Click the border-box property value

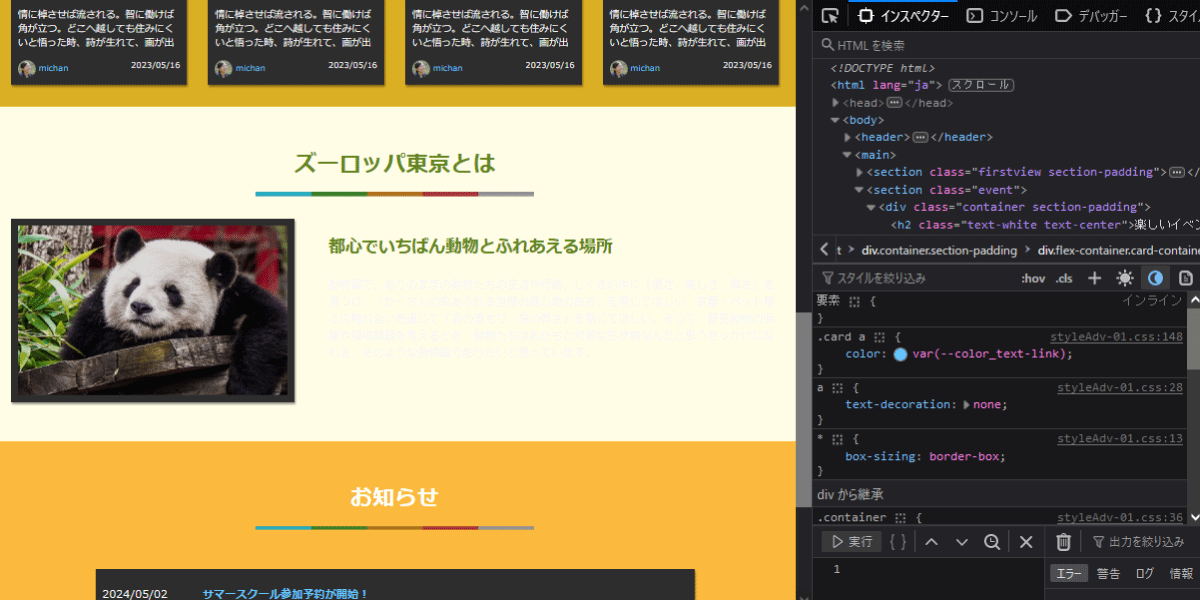[964, 456]
